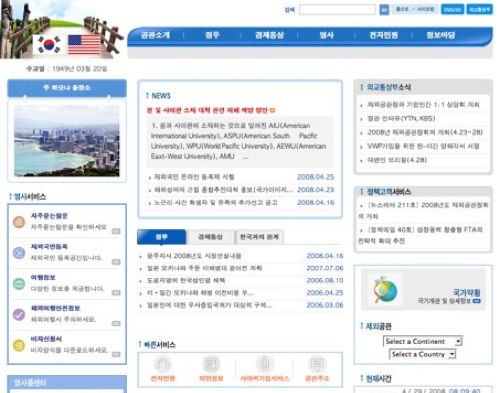Image resolution: width=500 pixels, height=393 pixels.
Task: Open the 주 호놀룰루 총영사관 header banner
Action: (67, 88)
